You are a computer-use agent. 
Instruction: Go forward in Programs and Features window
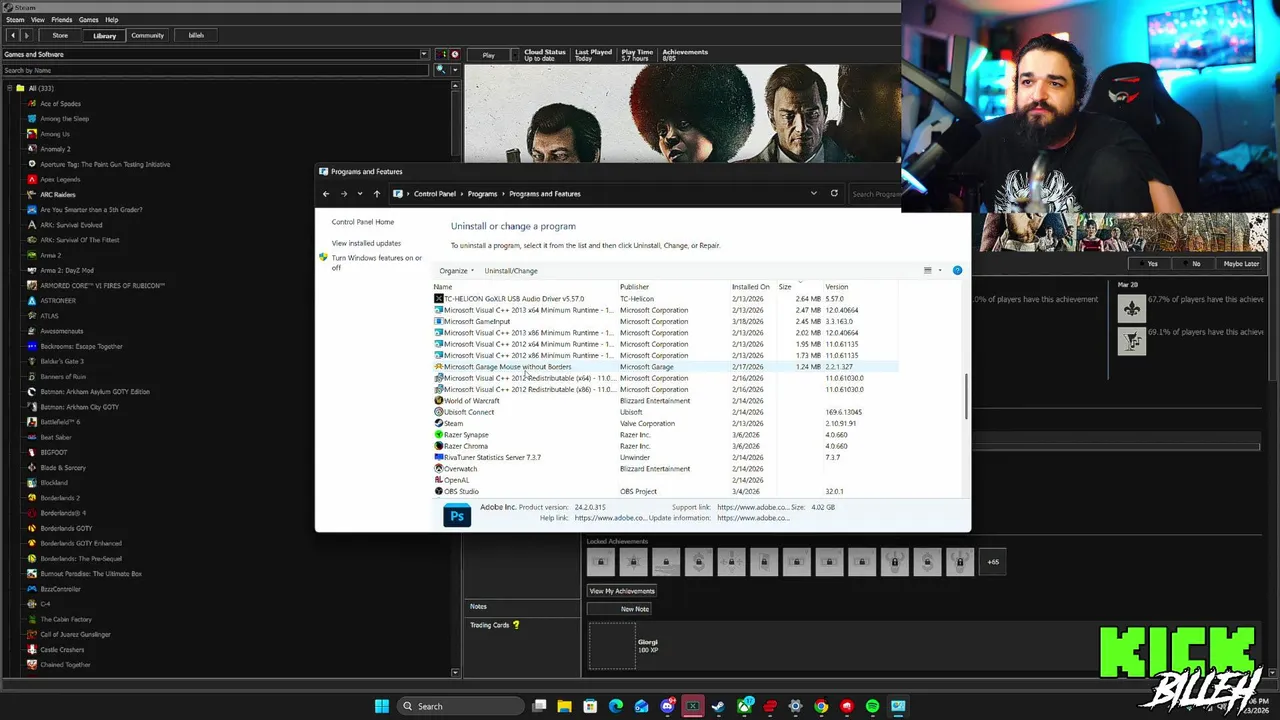tap(344, 194)
